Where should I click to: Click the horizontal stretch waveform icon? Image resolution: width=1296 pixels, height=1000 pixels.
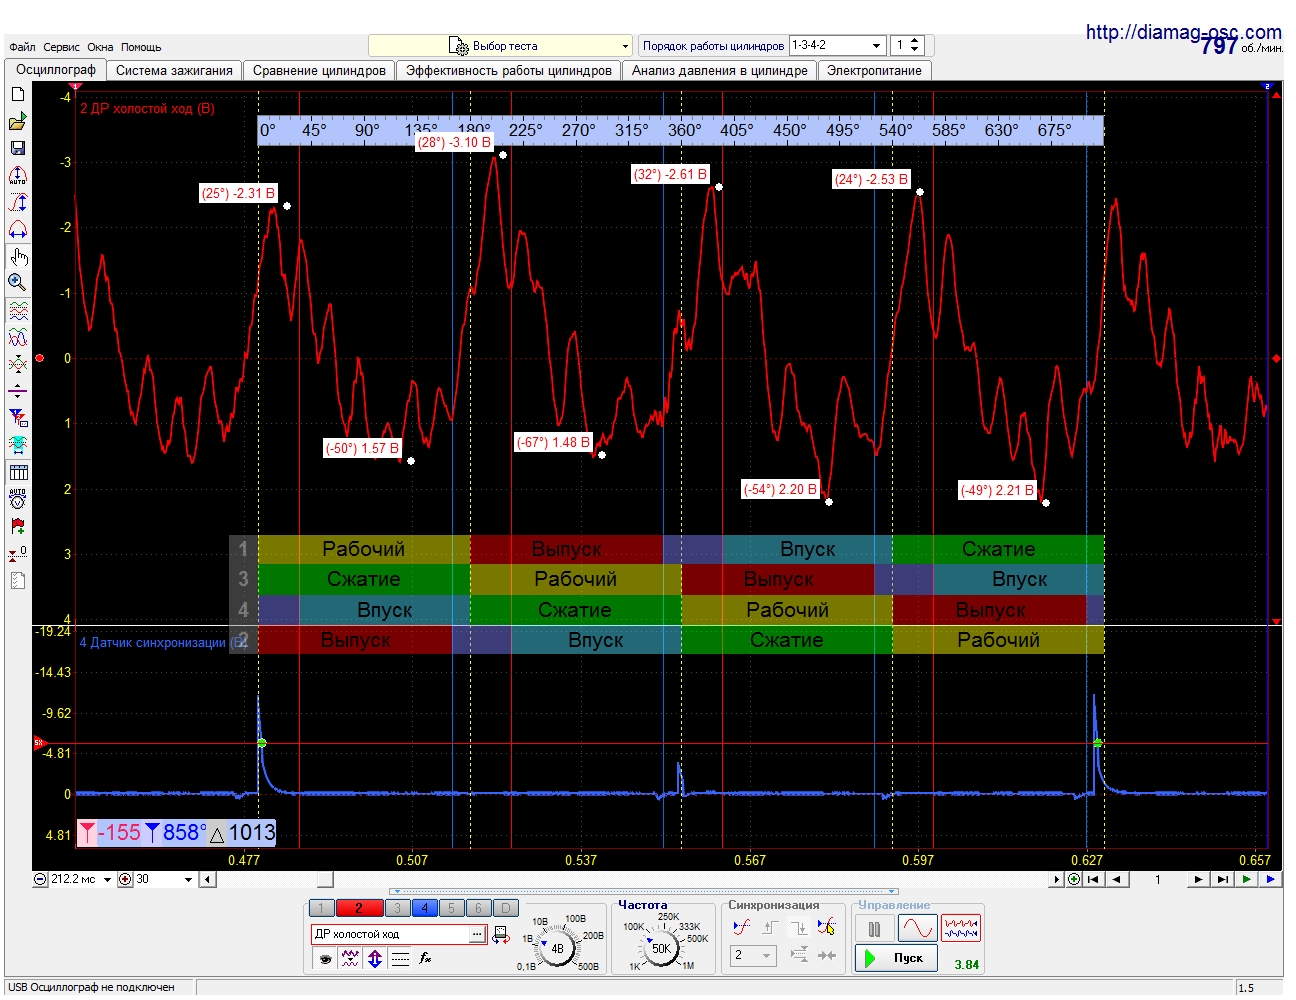(x=18, y=229)
